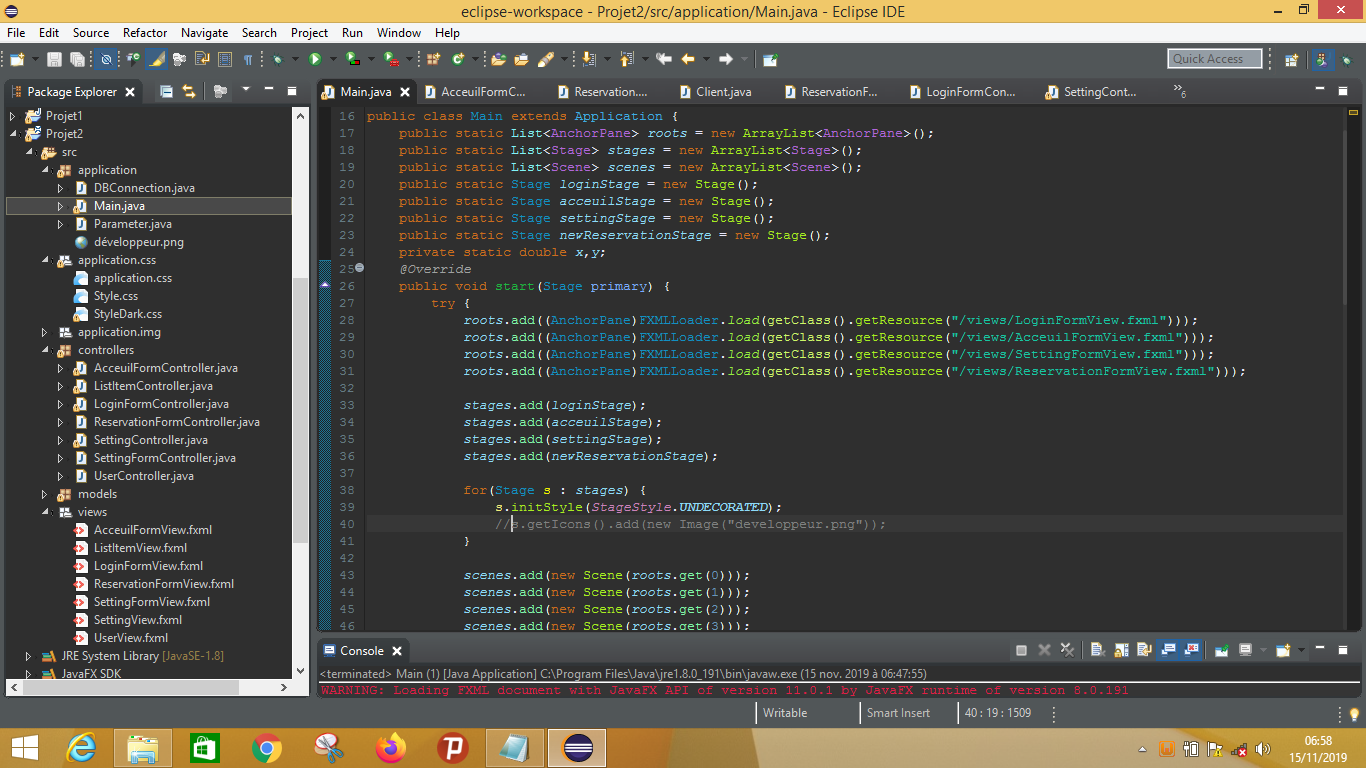Select DBConnection.java in Package Explorer

pos(144,188)
